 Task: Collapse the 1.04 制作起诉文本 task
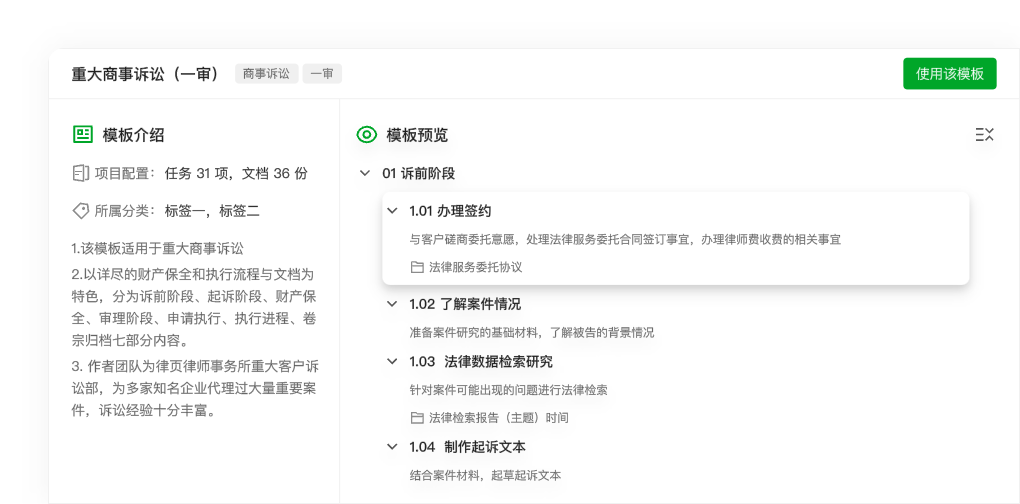(x=392, y=447)
